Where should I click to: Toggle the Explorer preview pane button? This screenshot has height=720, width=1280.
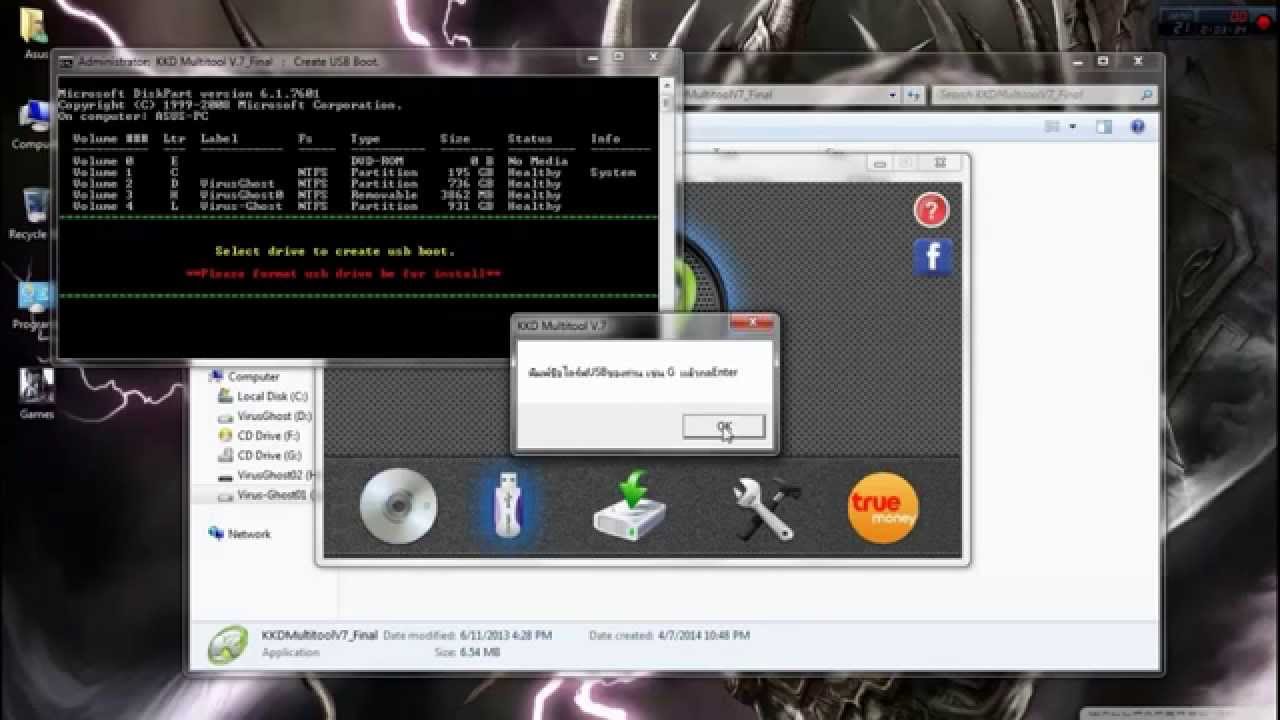[x=1104, y=127]
